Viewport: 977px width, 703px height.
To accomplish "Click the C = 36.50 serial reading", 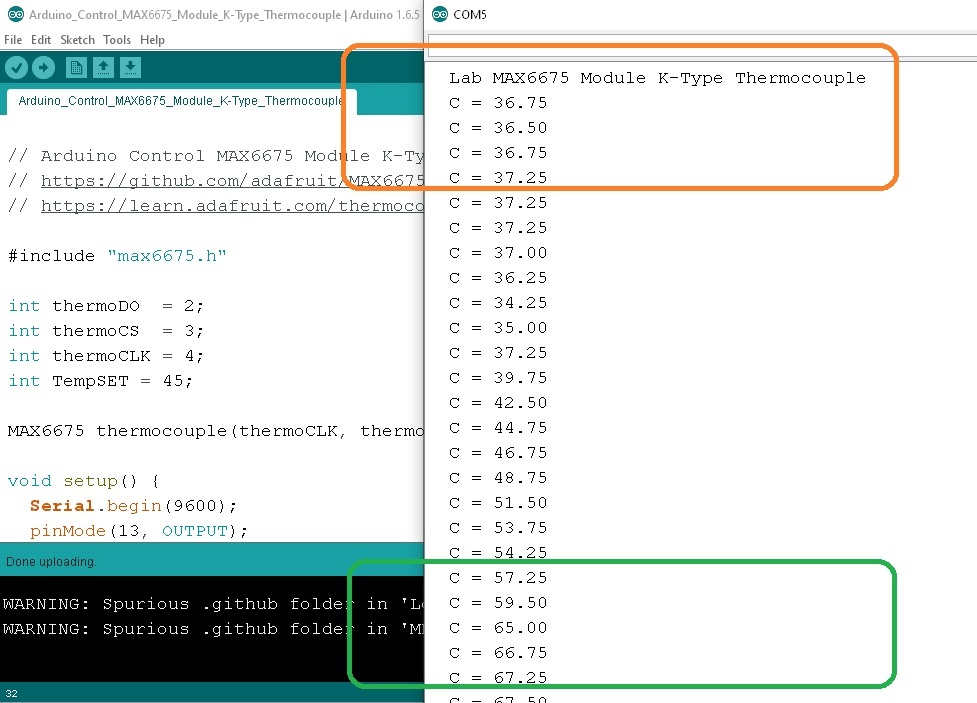I will pos(498,128).
